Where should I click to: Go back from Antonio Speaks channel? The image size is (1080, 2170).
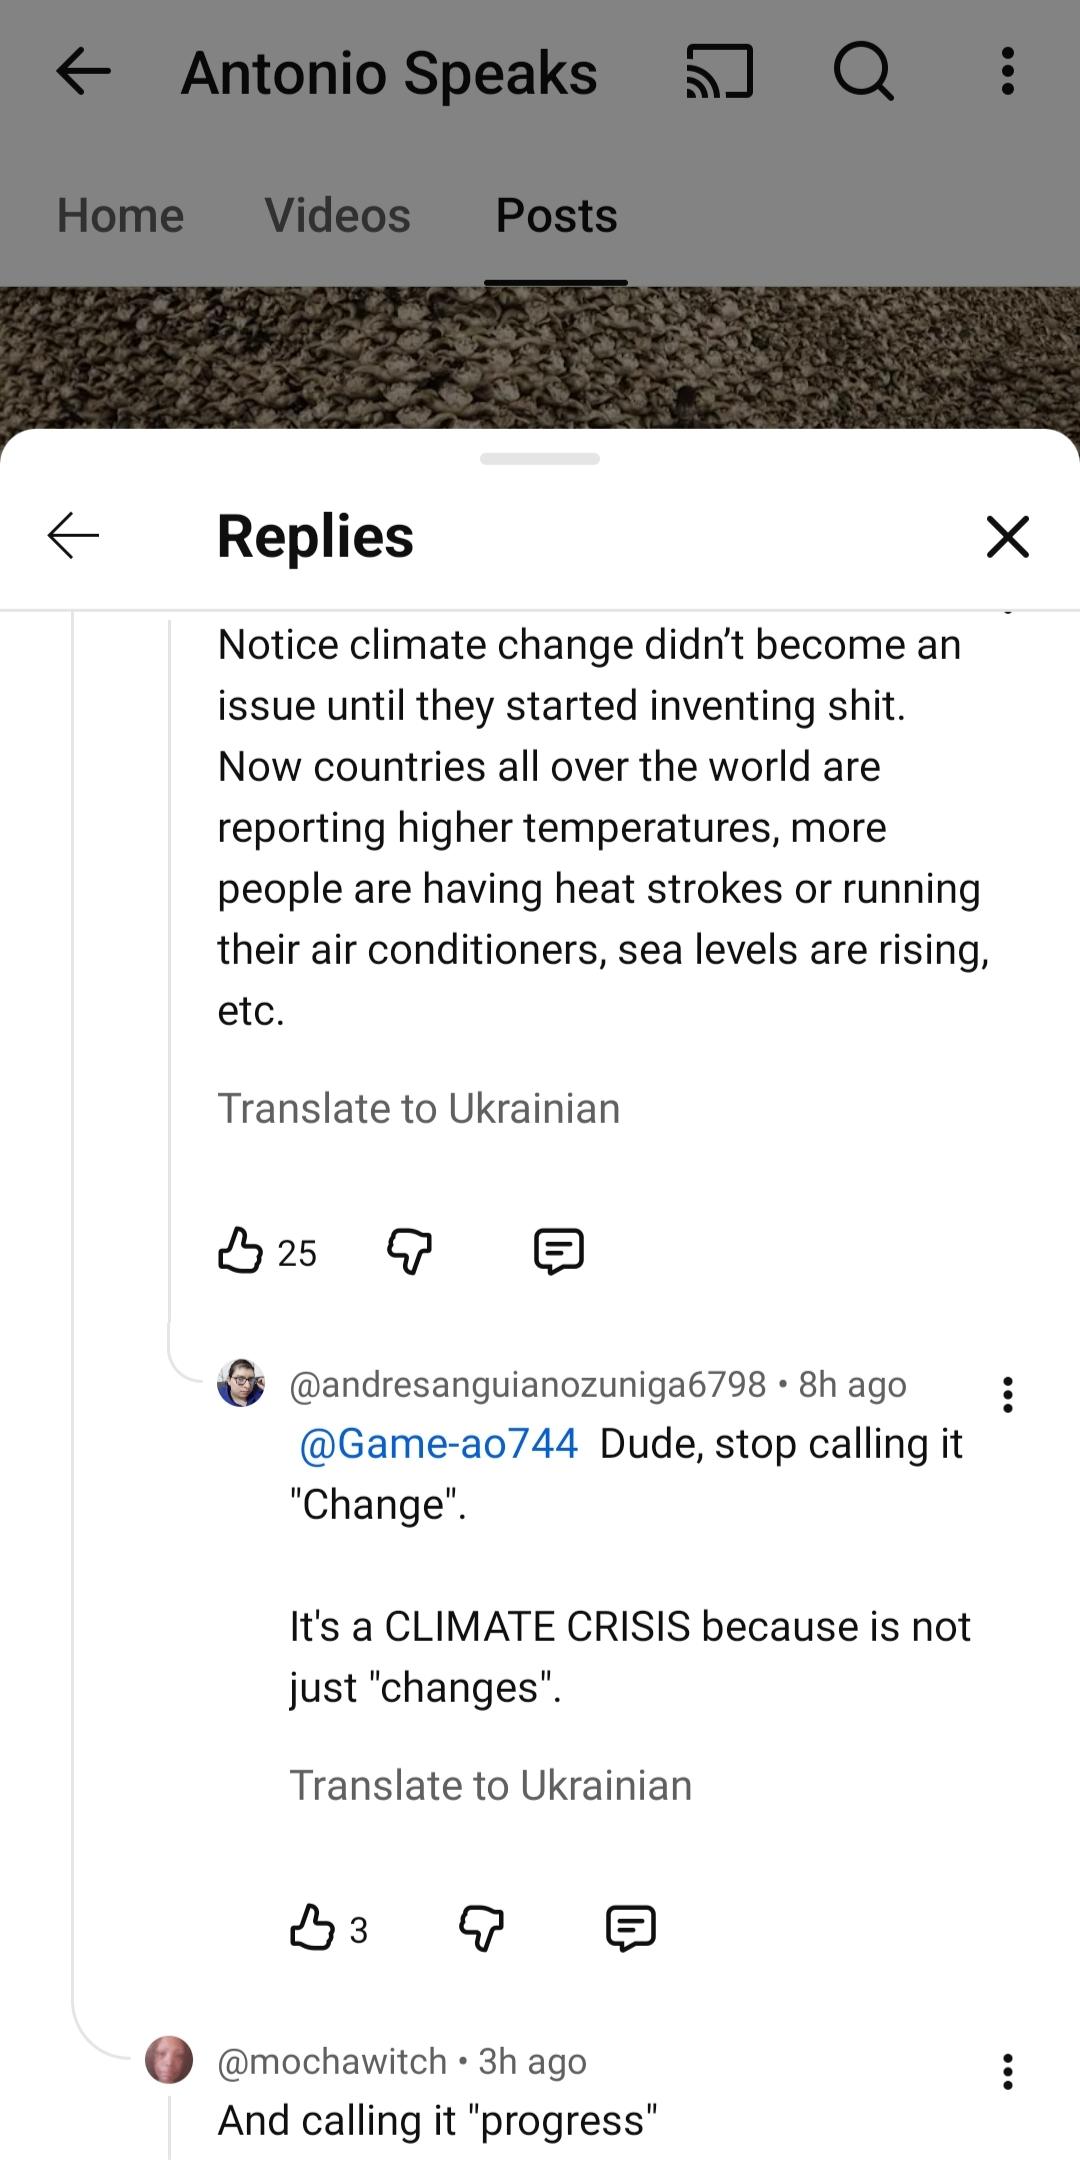coord(83,73)
